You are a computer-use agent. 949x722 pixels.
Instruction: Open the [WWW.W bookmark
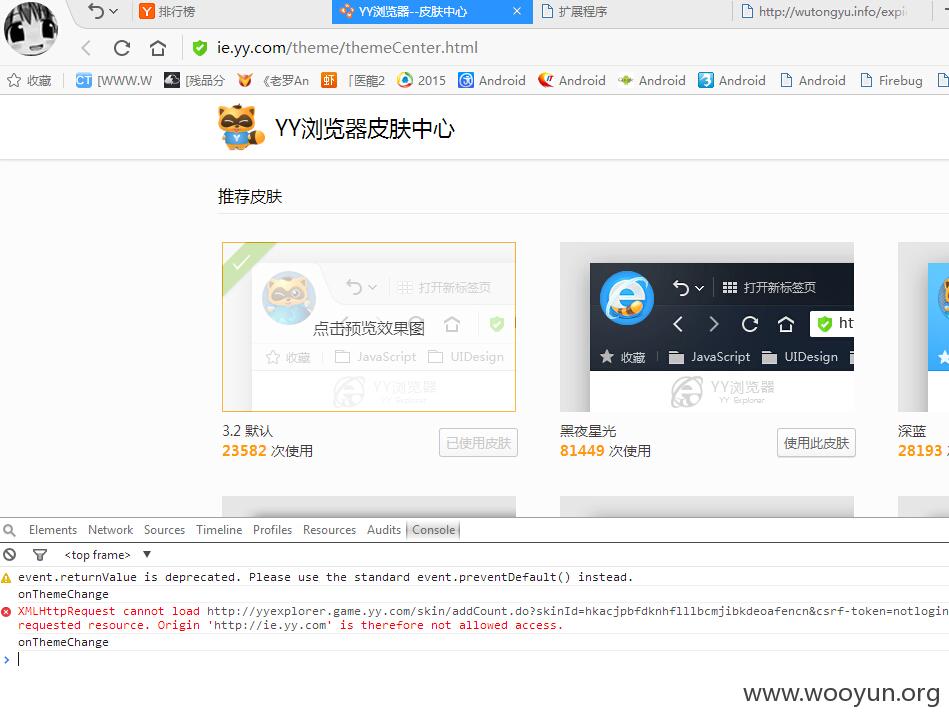click(x=113, y=80)
